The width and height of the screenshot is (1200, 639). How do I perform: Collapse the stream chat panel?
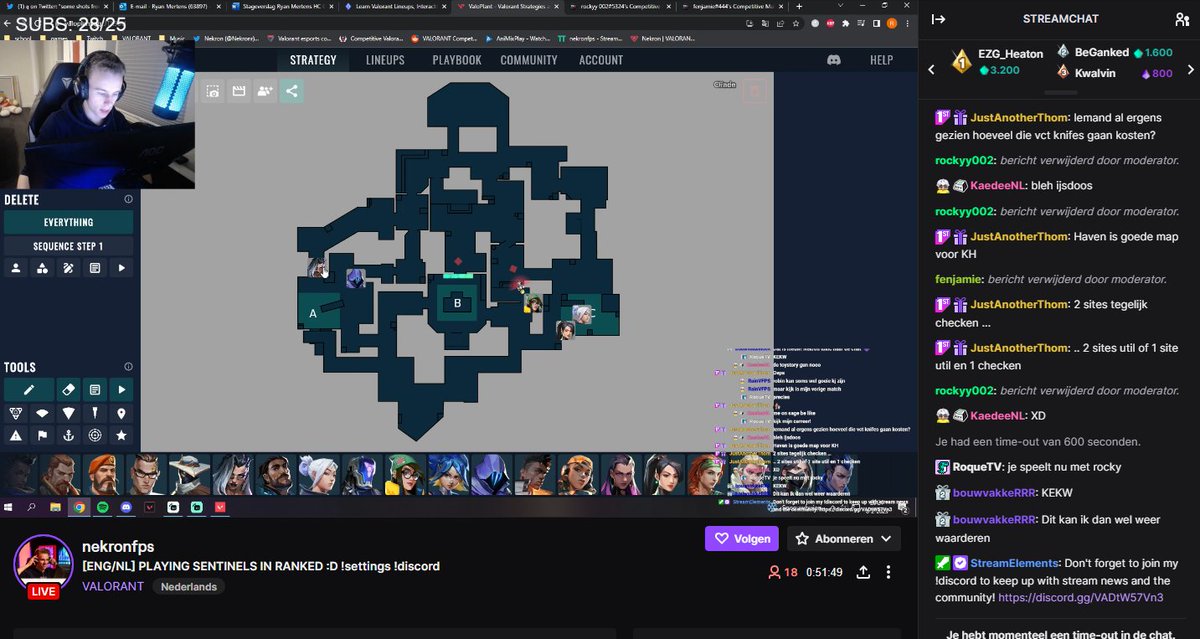click(x=938, y=19)
